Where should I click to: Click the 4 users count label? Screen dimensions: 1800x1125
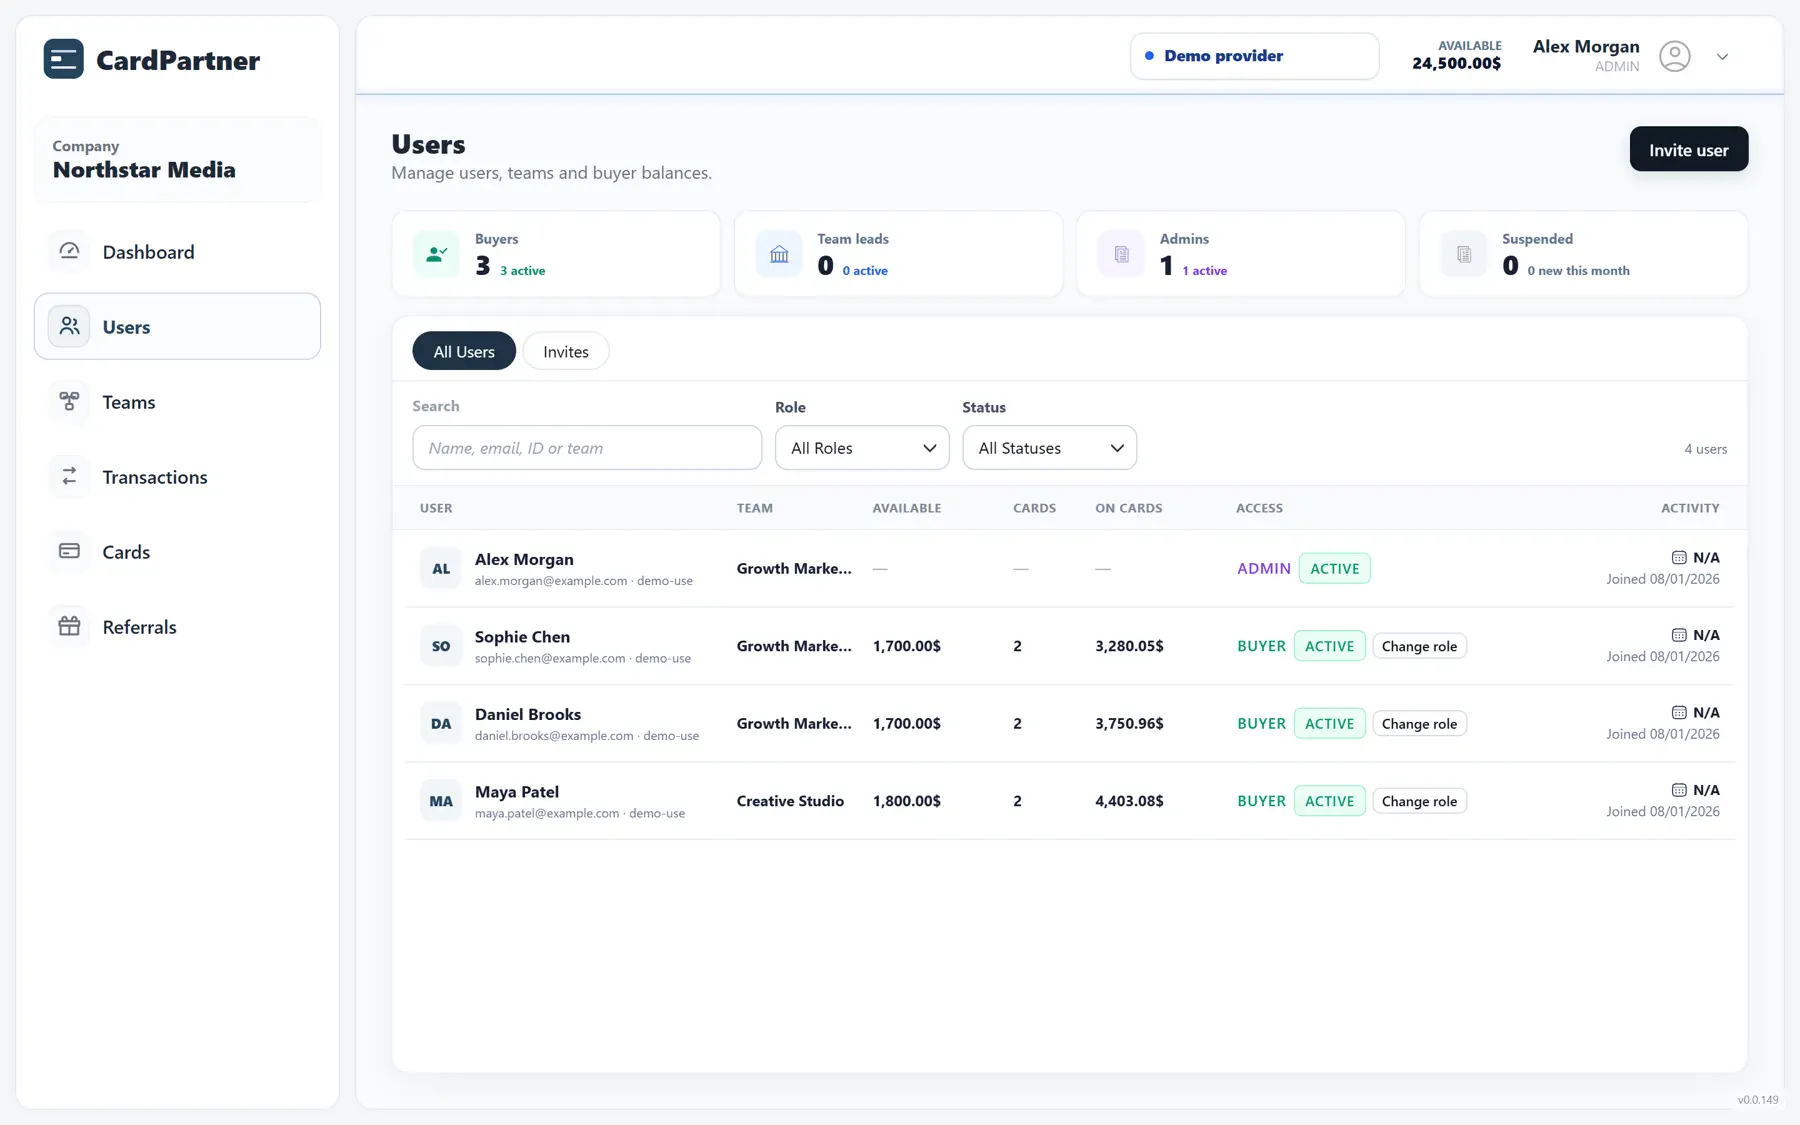[x=1705, y=449]
